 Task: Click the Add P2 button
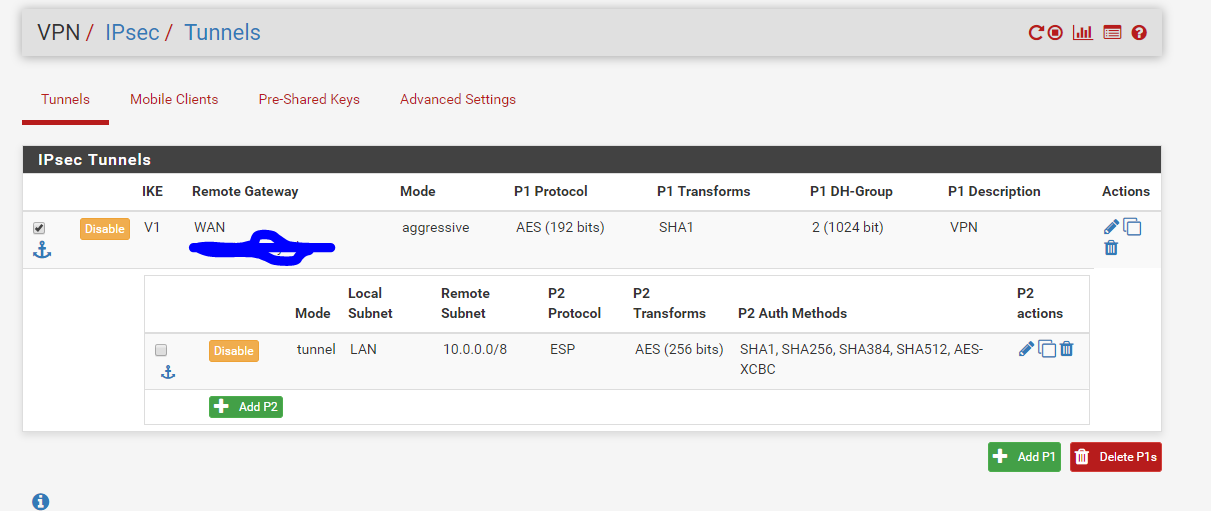click(x=246, y=407)
